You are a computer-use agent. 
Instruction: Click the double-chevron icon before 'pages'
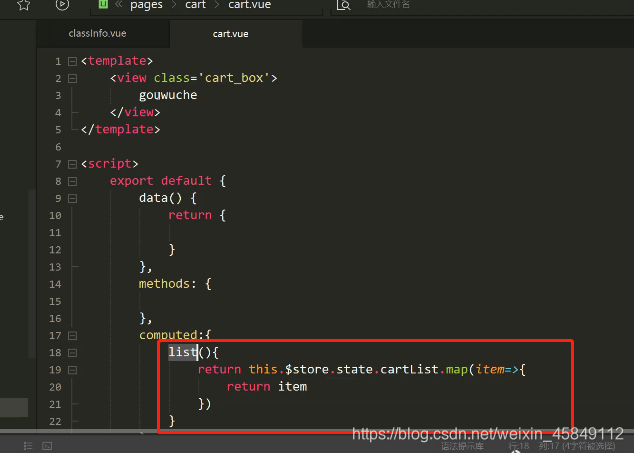tap(118, 4)
